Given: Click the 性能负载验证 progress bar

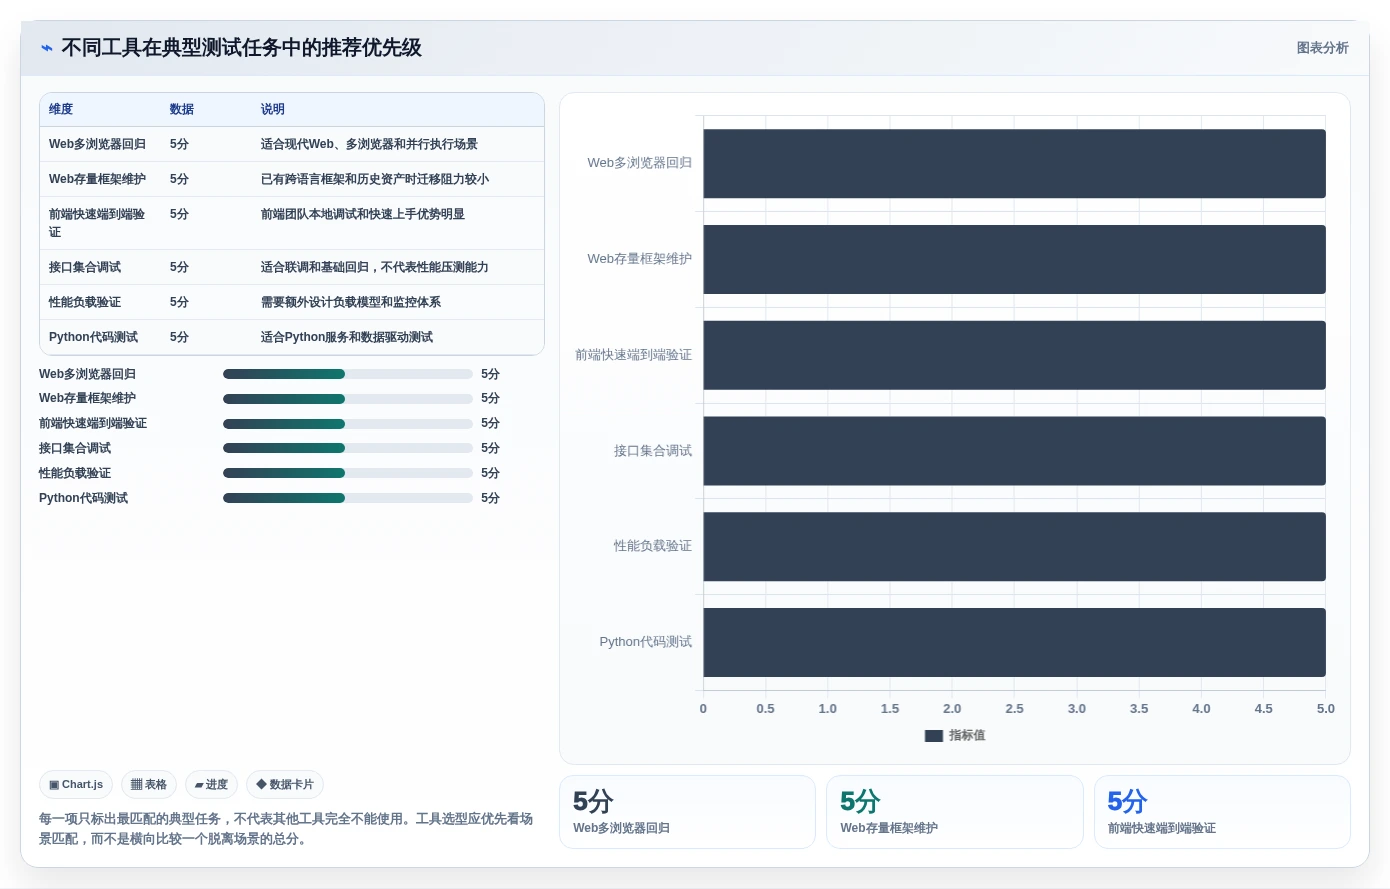Looking at the screenshot, I should click(348, 473).
